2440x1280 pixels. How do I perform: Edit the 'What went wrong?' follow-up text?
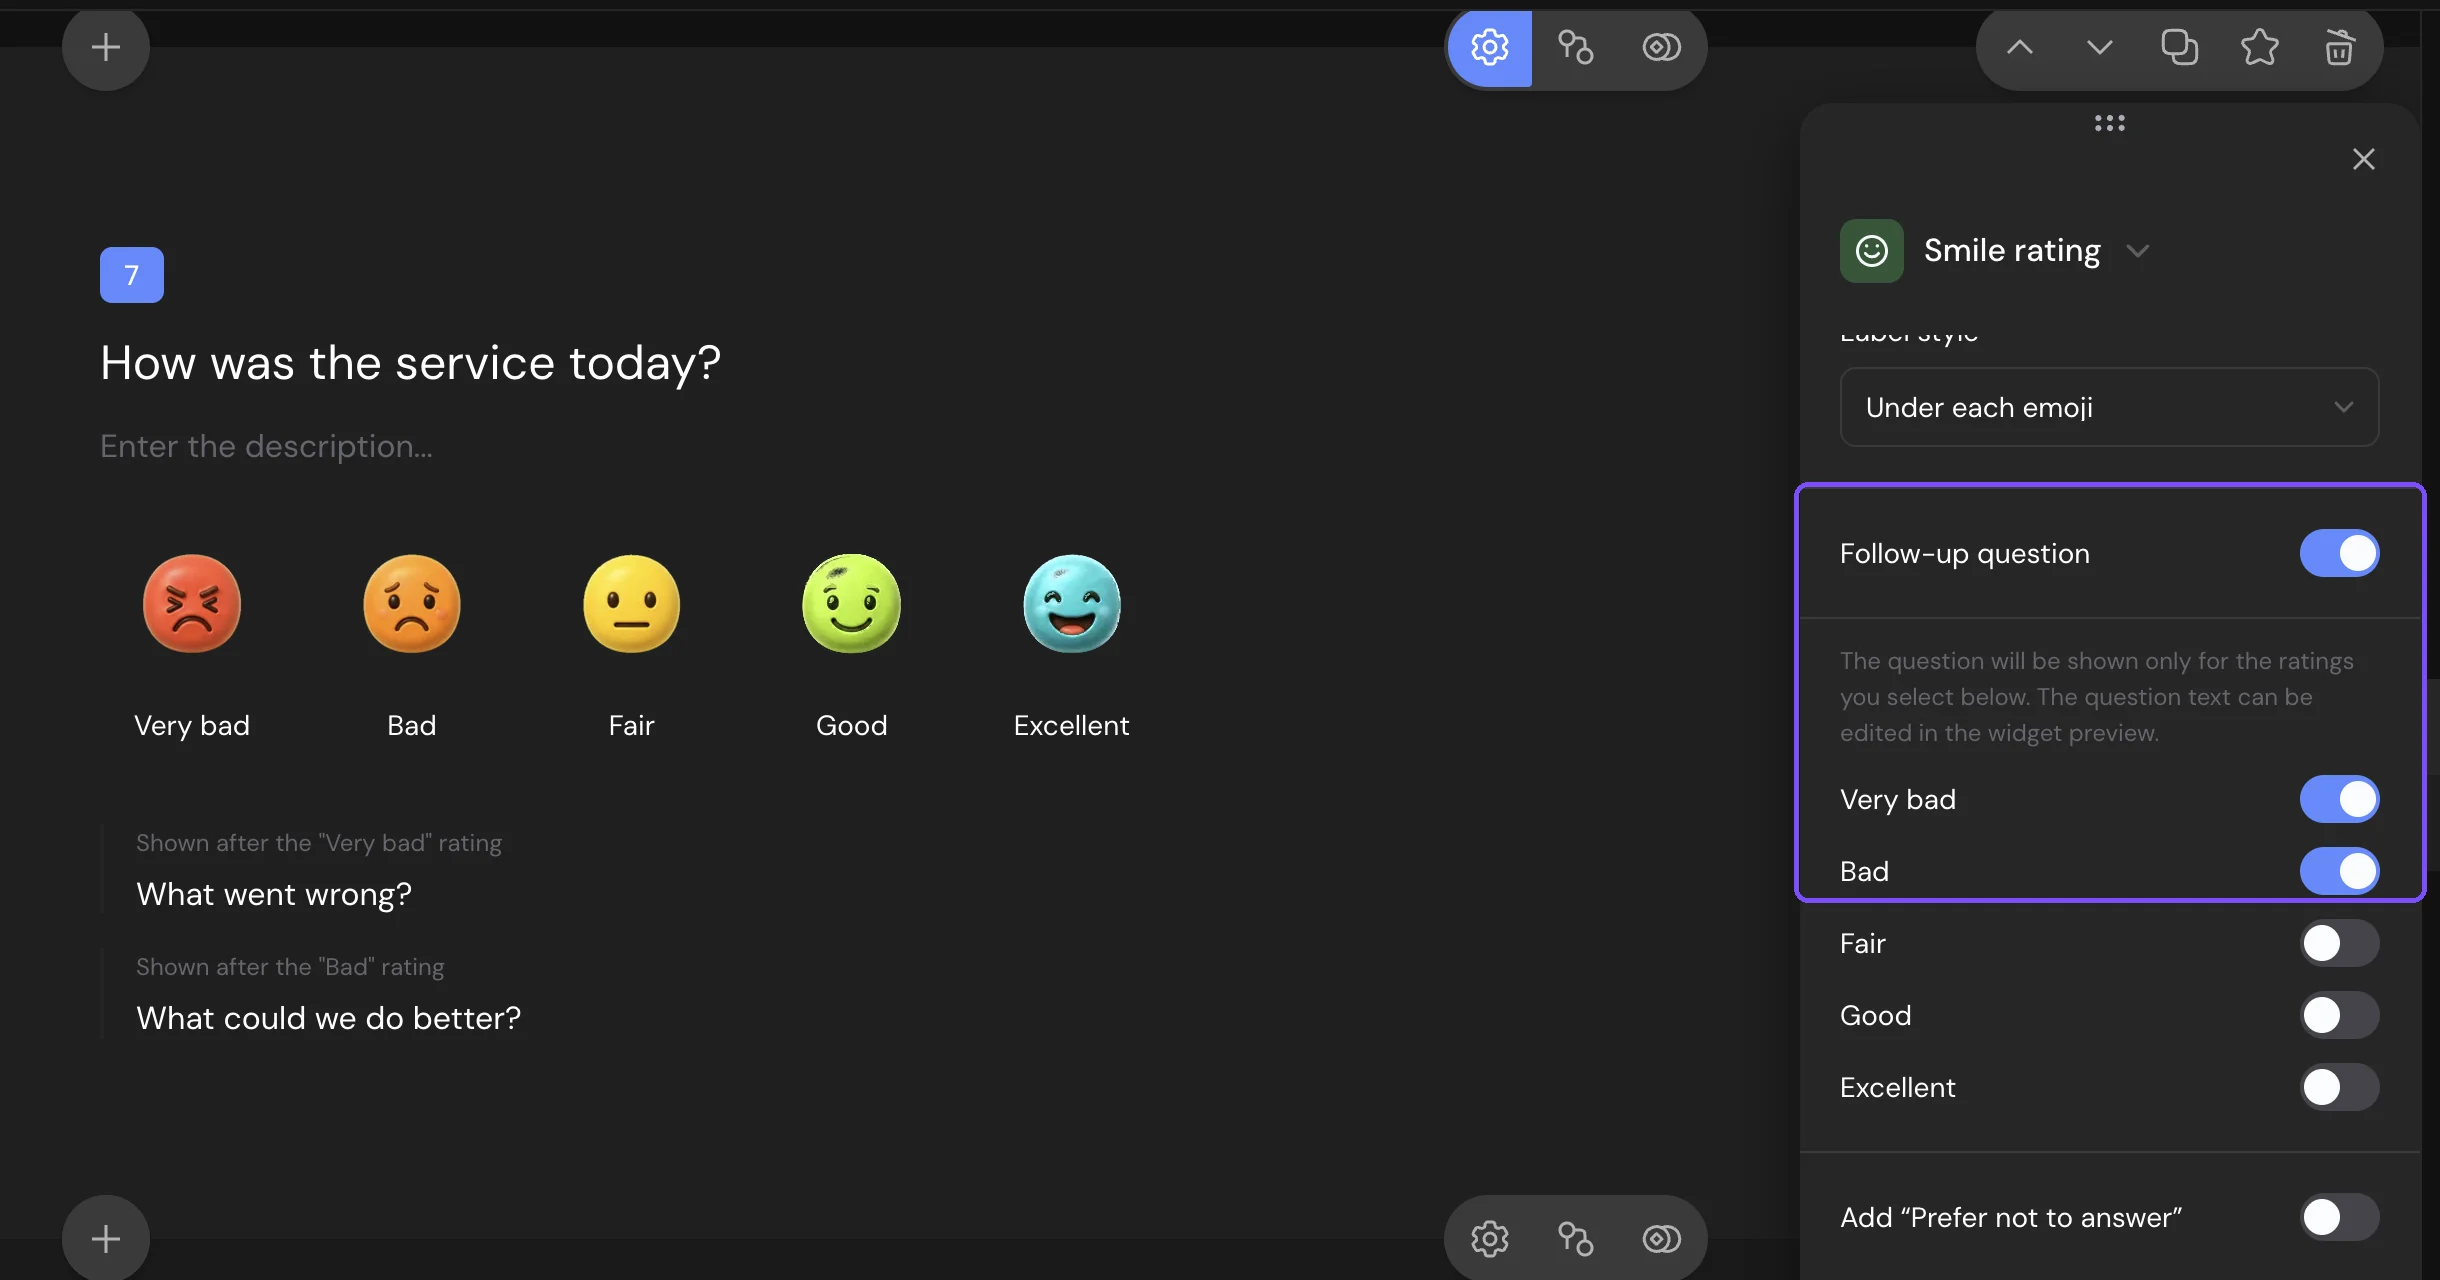tap(274, 894)
